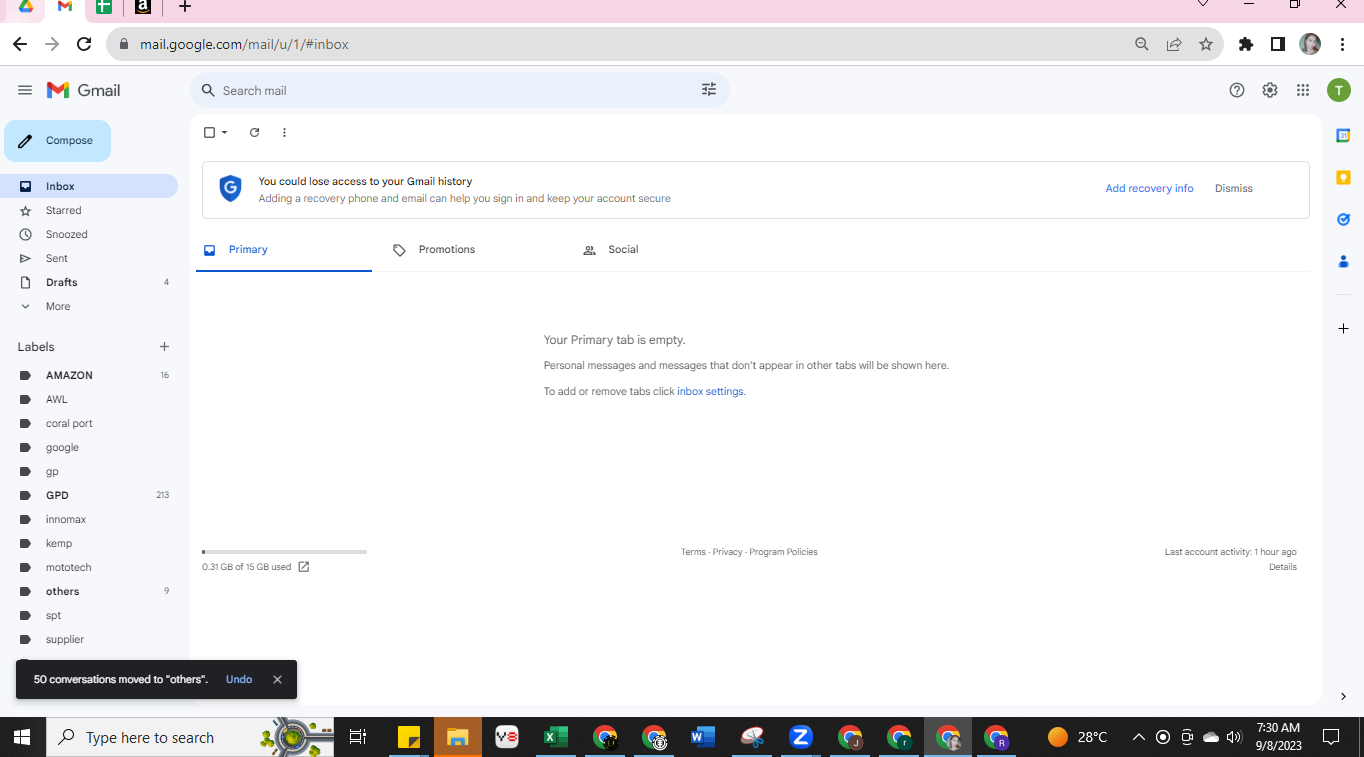The height and width of the screenshot is (757, 1364).
Task: Open Google Keep side panel icon
Action: coord(1343,177)
